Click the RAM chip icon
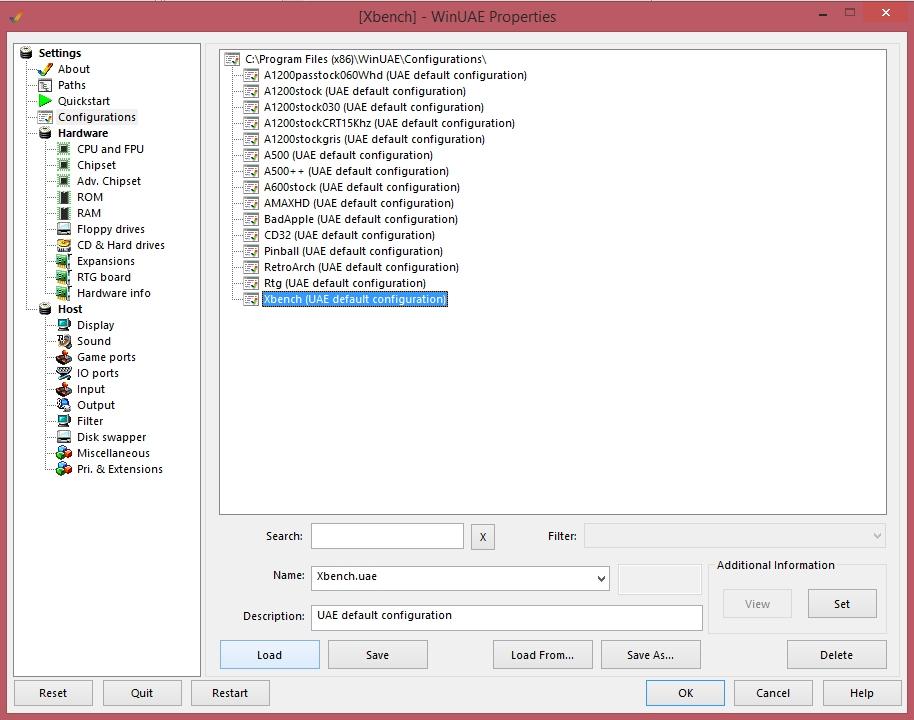Viewport: 914px width, 720px height. pyautogui.click(x=64, y=213)
